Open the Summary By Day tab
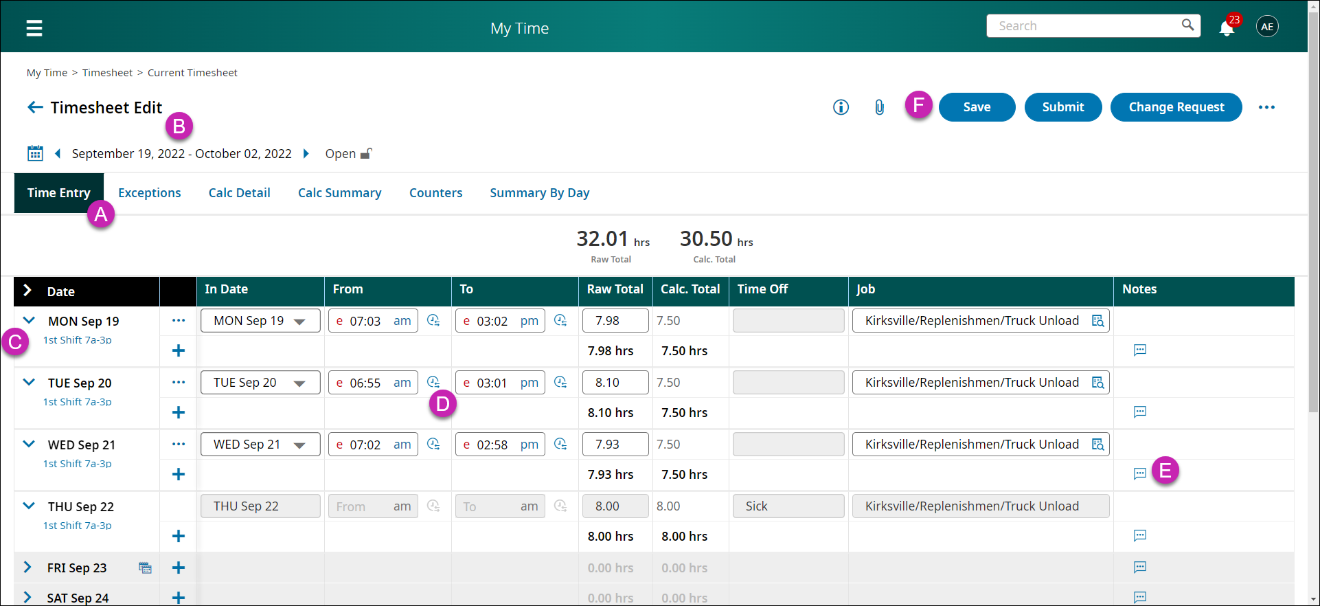Screen dimensions: 1320x606 tap(540, 193)
